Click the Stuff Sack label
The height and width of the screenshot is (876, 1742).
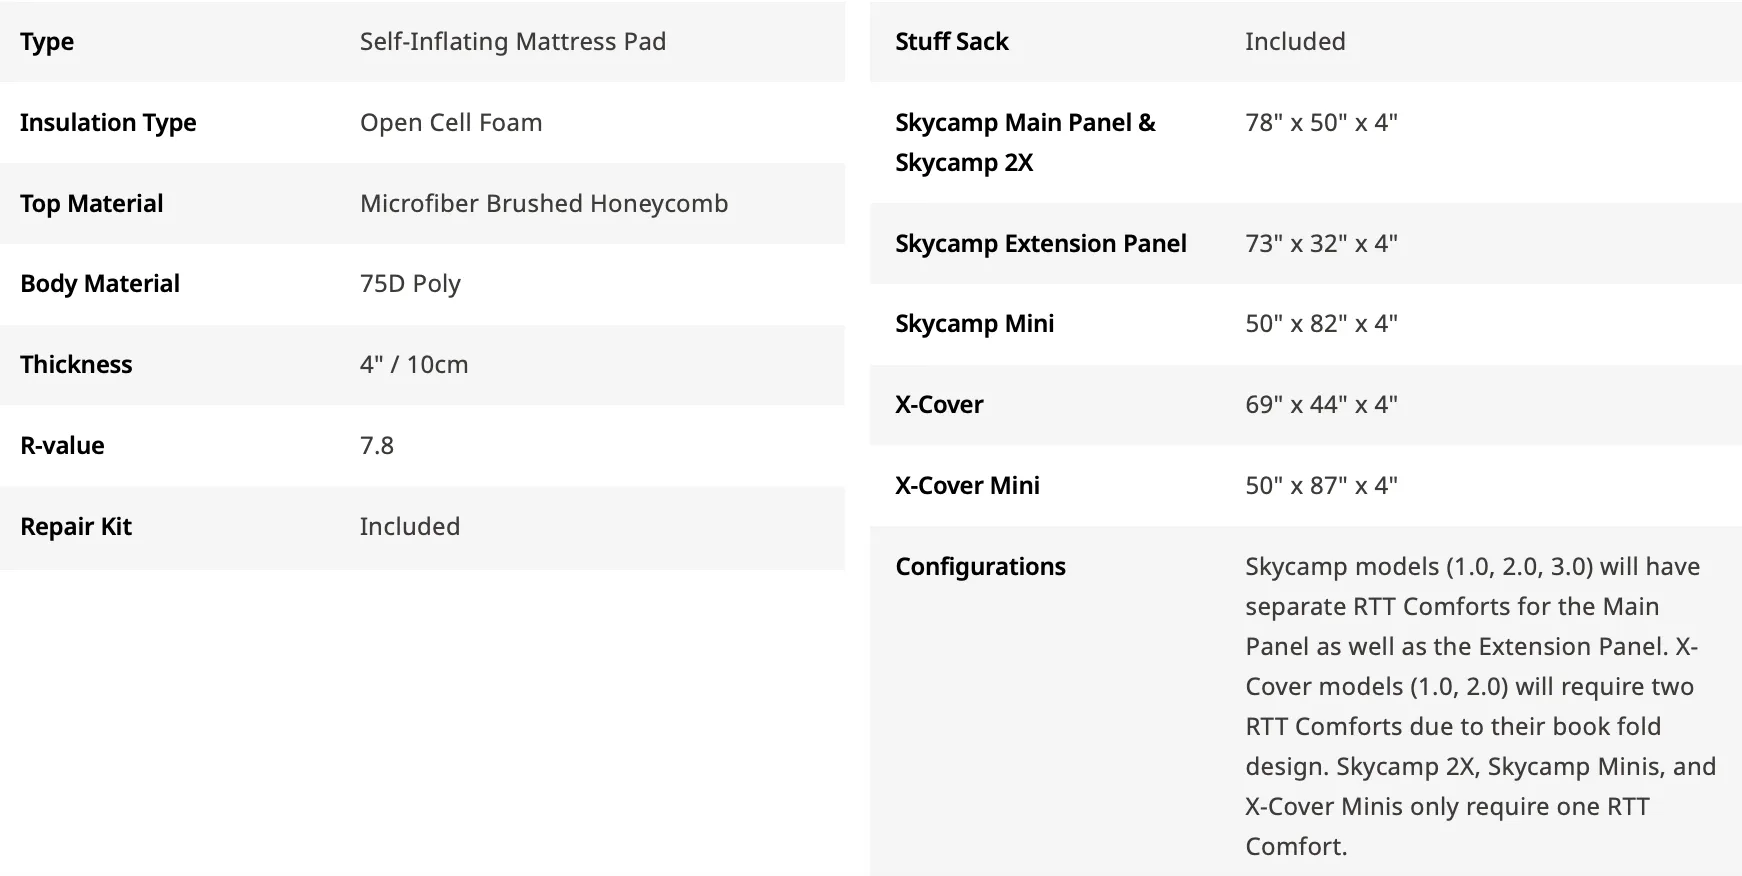pyautogui.click(x=952, y=42)
